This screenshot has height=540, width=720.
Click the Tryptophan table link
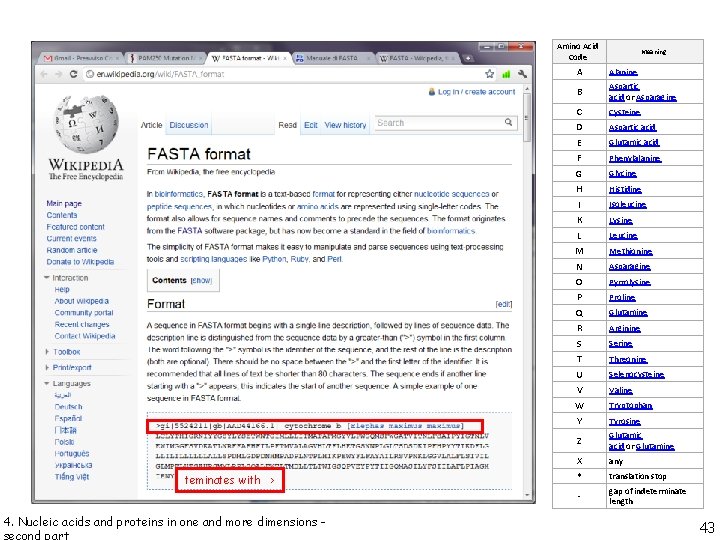630,405
